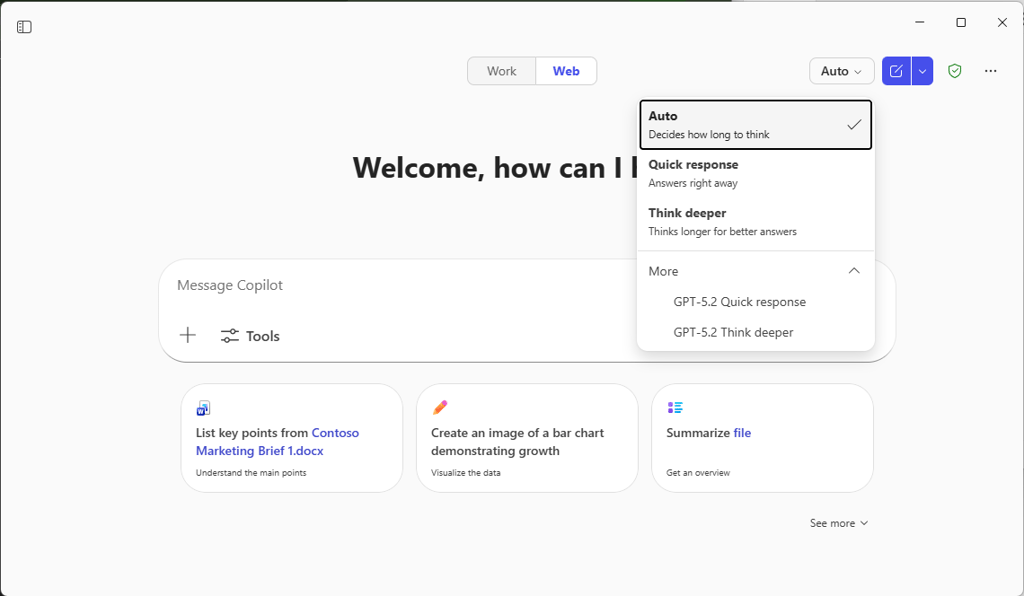Open List key points from Contoso card

(x=292, y=438)
